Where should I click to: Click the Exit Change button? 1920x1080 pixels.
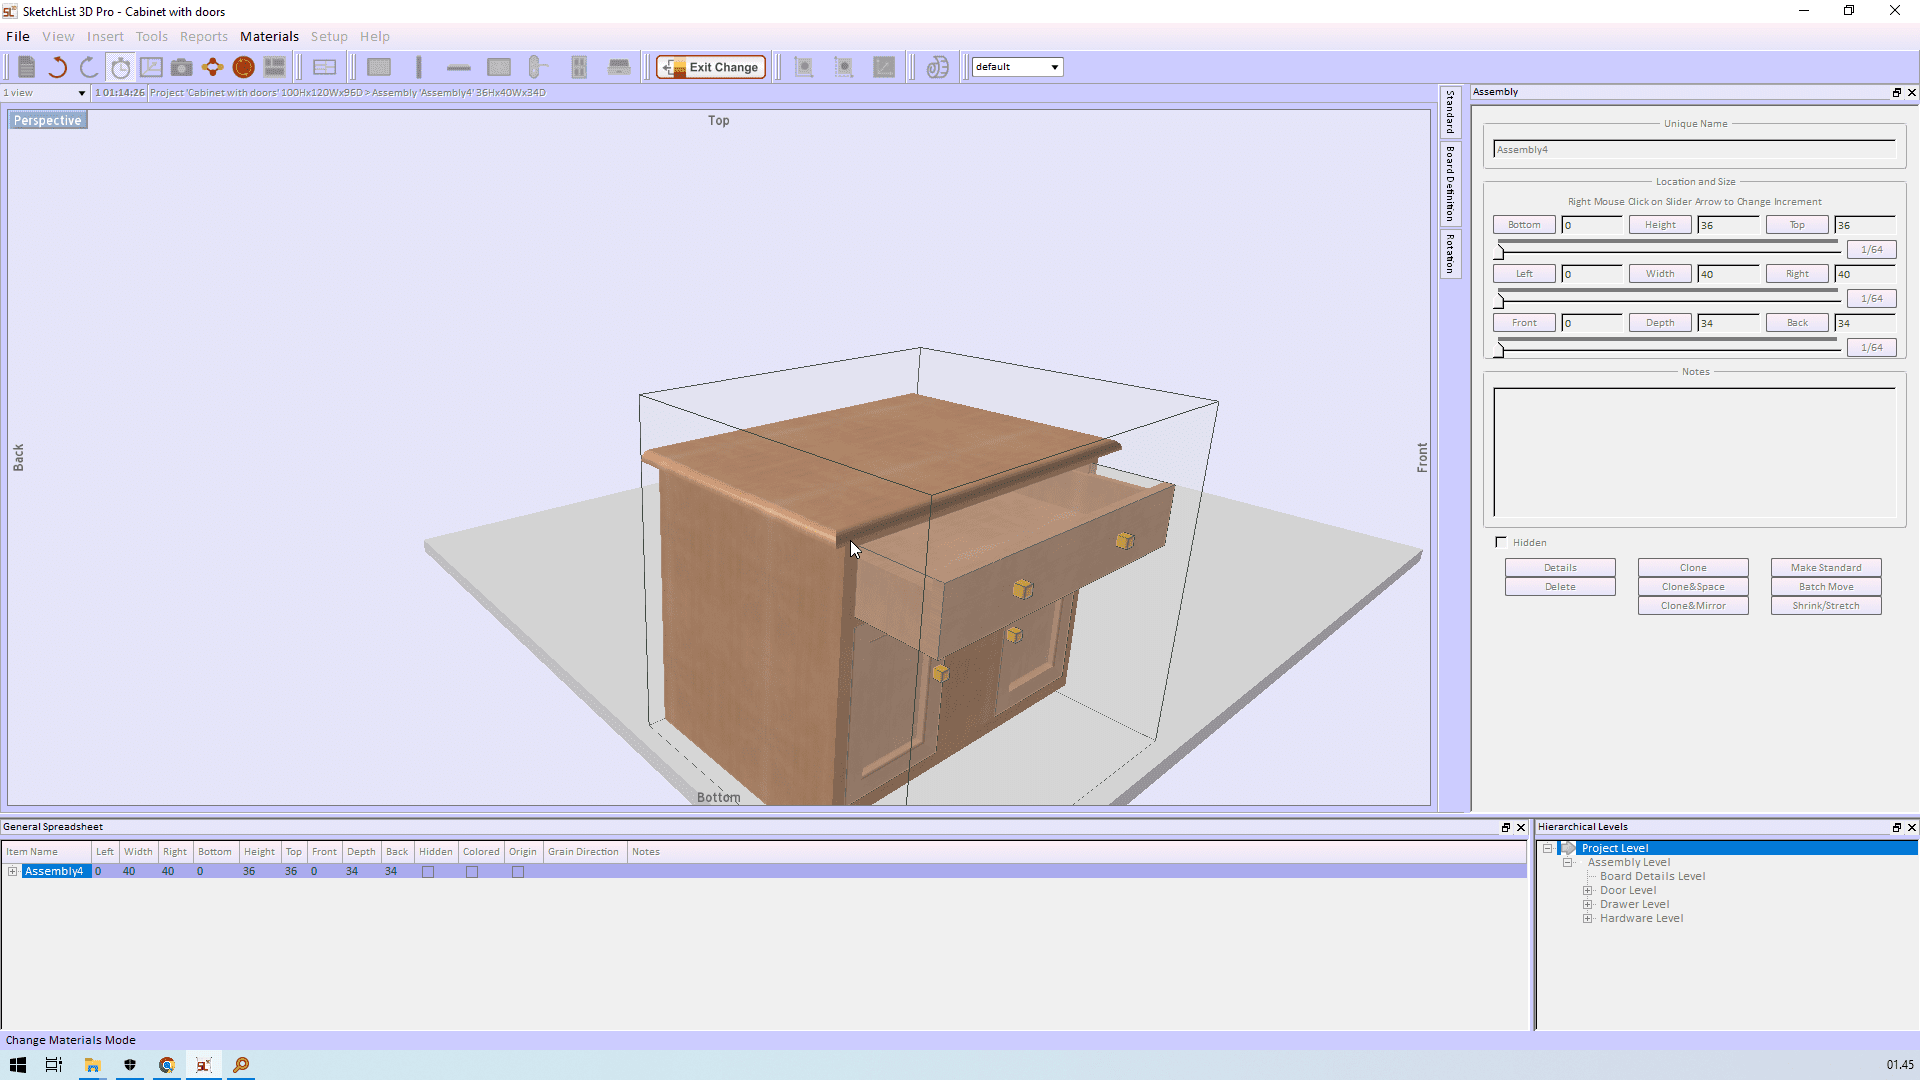pyautogui.click(x=711, y=67)
